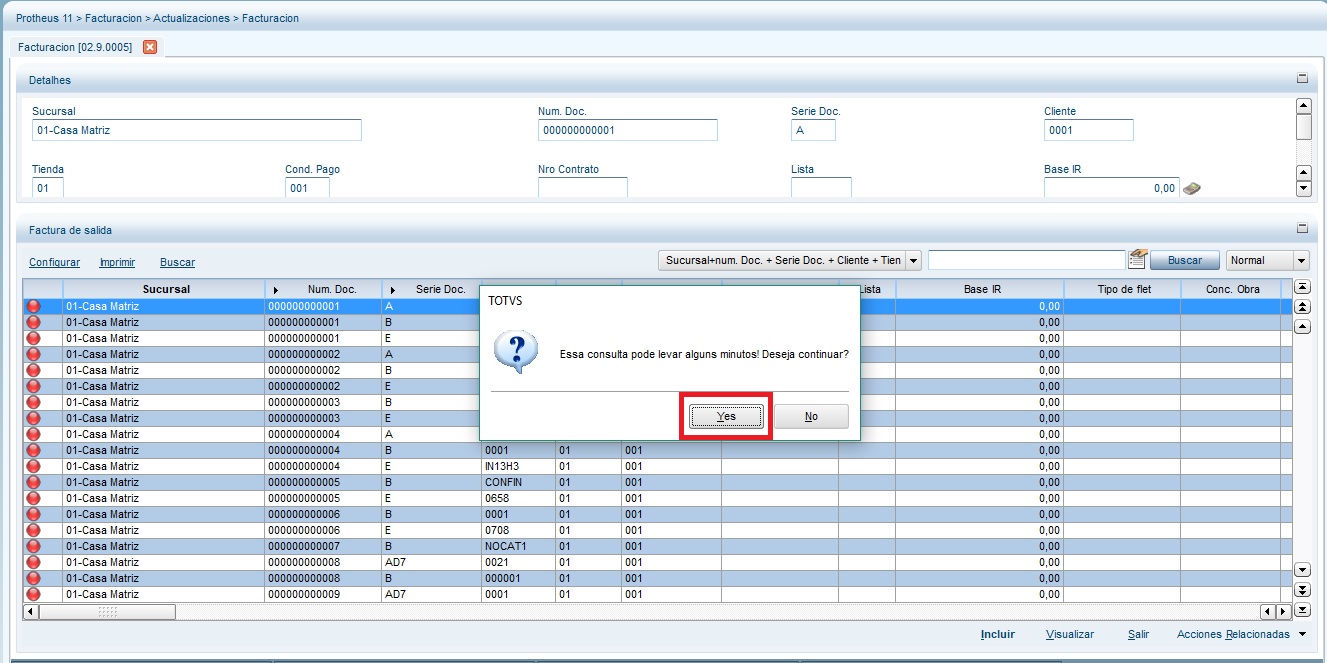Expand Acciones Relacionadas menu

1242,634
